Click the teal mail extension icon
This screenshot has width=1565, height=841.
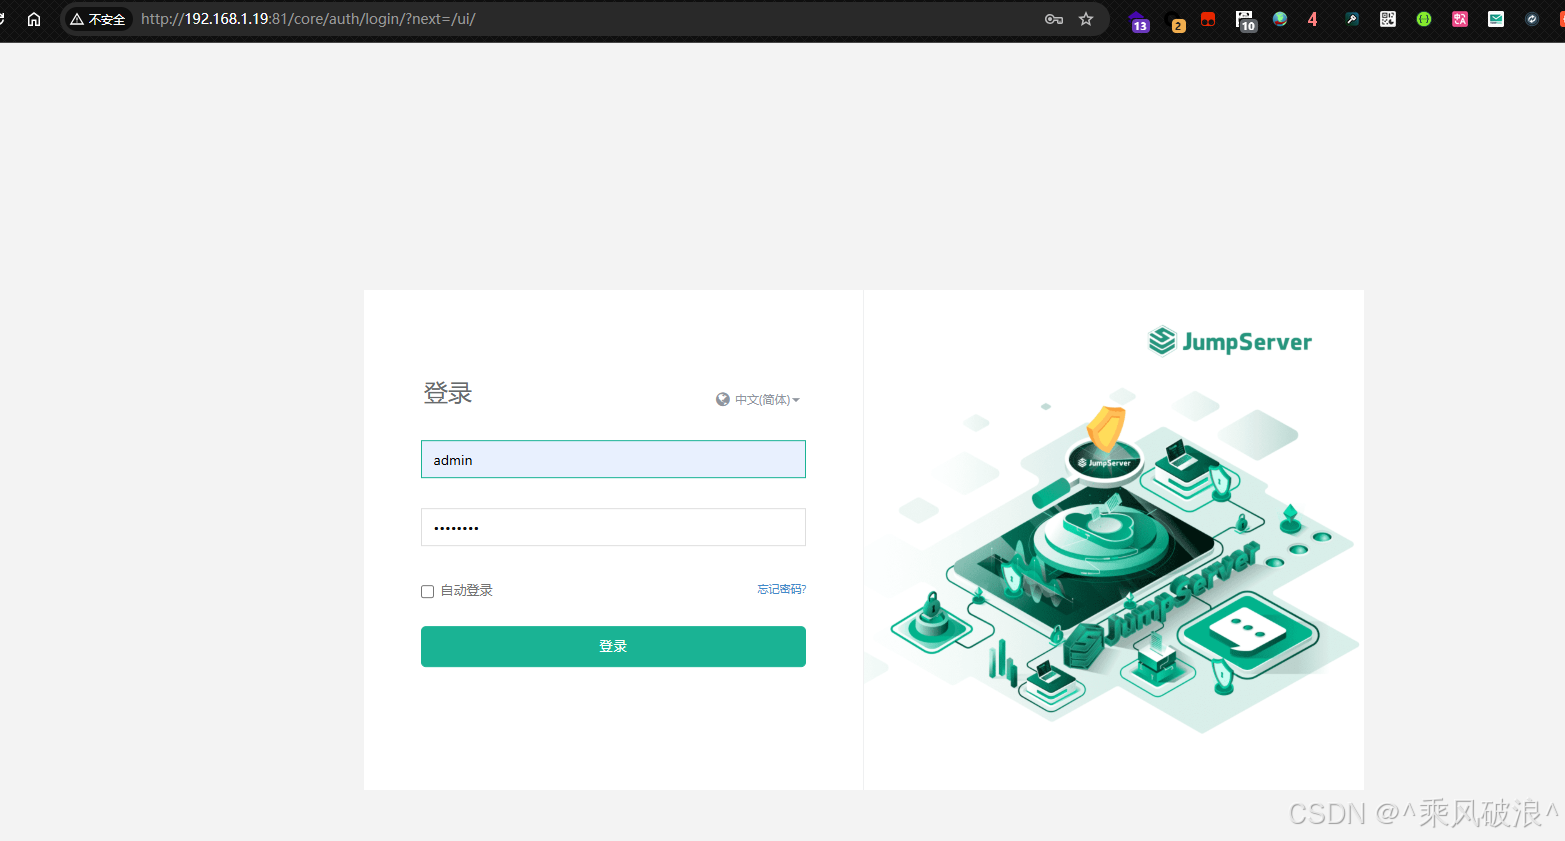[x=1496, y=18]
